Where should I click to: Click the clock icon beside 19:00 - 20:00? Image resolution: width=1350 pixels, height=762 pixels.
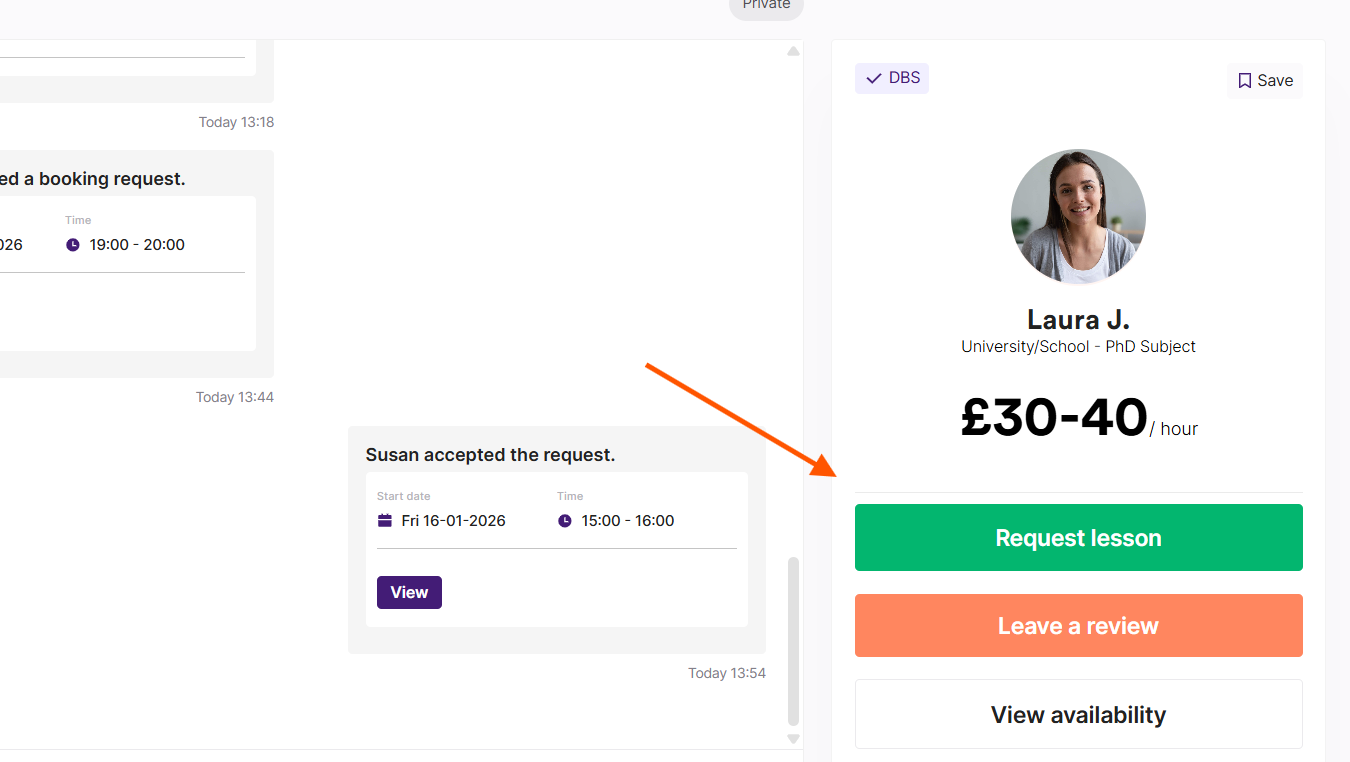(73, 245)
